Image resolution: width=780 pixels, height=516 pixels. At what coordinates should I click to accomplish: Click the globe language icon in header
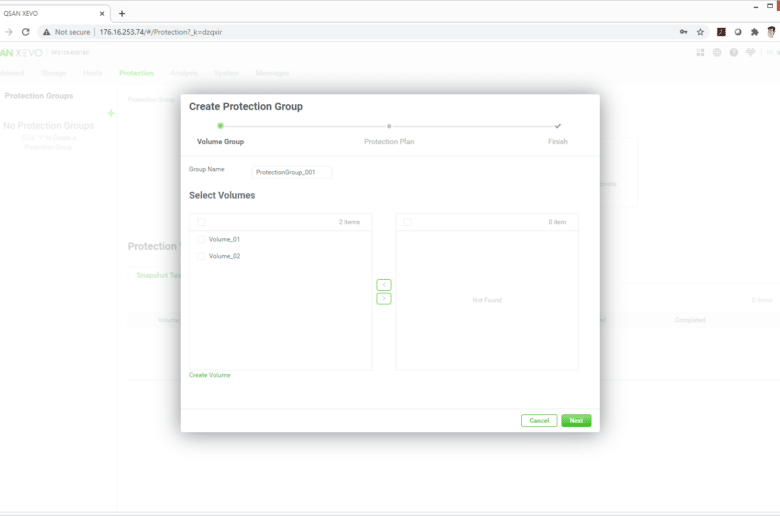[717, 52]
